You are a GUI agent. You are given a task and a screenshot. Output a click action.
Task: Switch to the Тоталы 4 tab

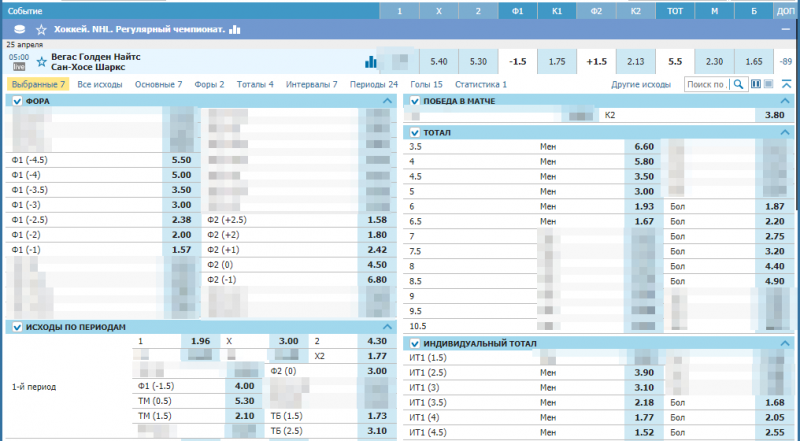pos(255,85)
